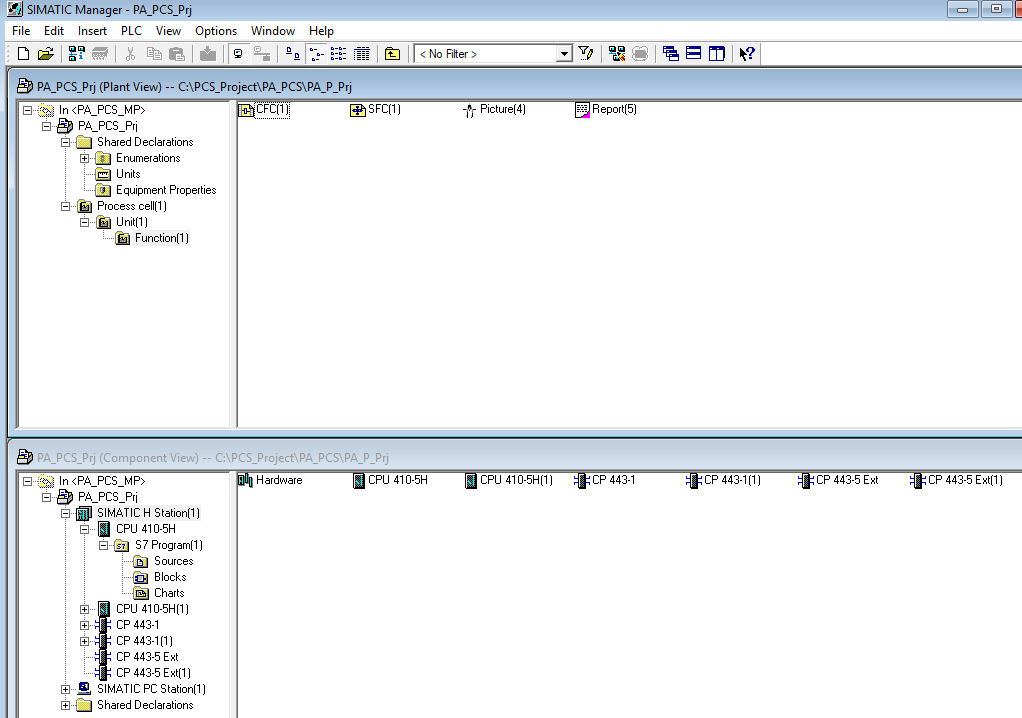The height and width of the screenshot is (718, 1022).
Task: Switch to Details view icon
Action: coord(362,54)
